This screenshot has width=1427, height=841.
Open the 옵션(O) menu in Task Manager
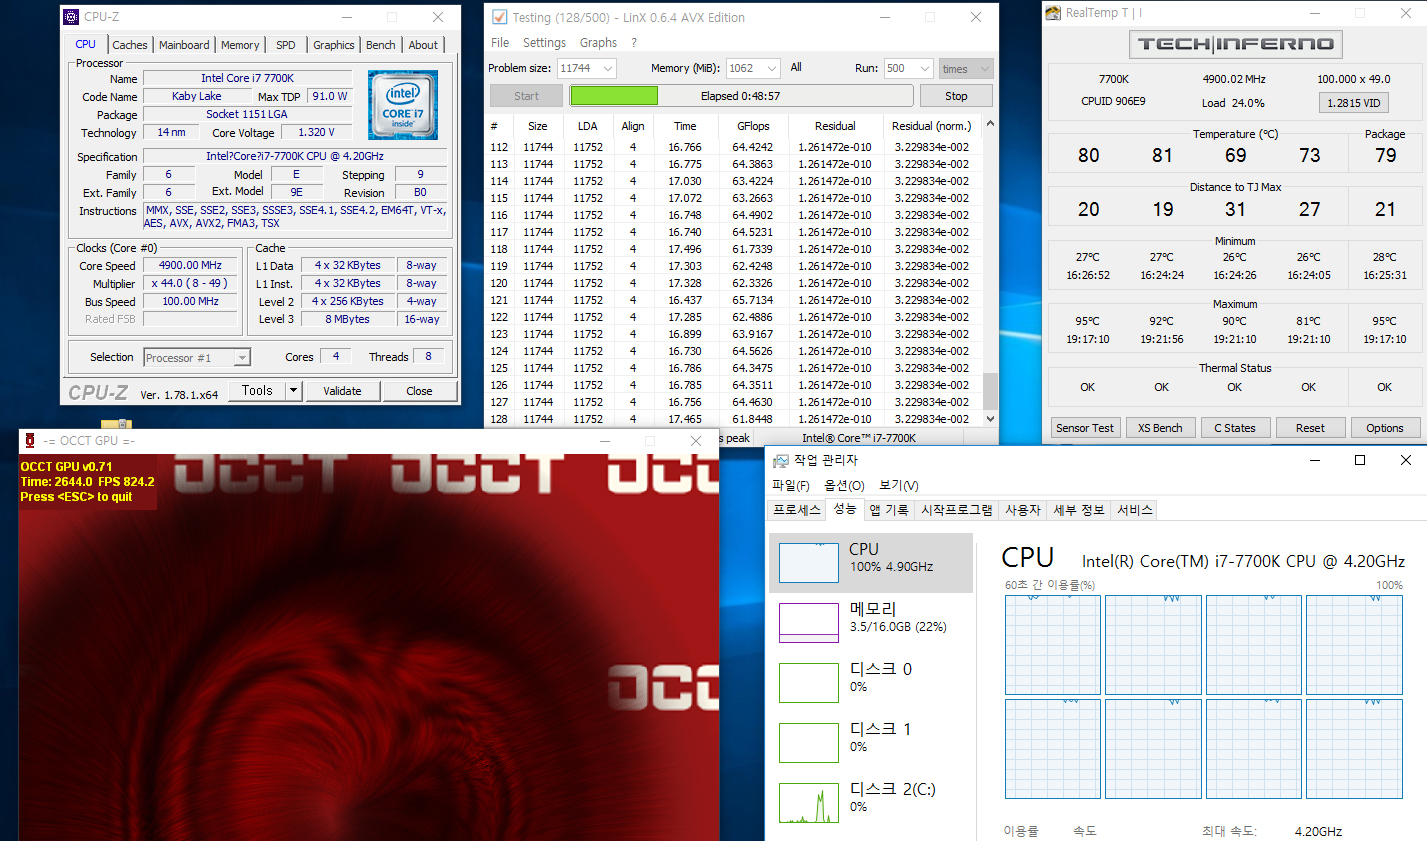(844, 485)
